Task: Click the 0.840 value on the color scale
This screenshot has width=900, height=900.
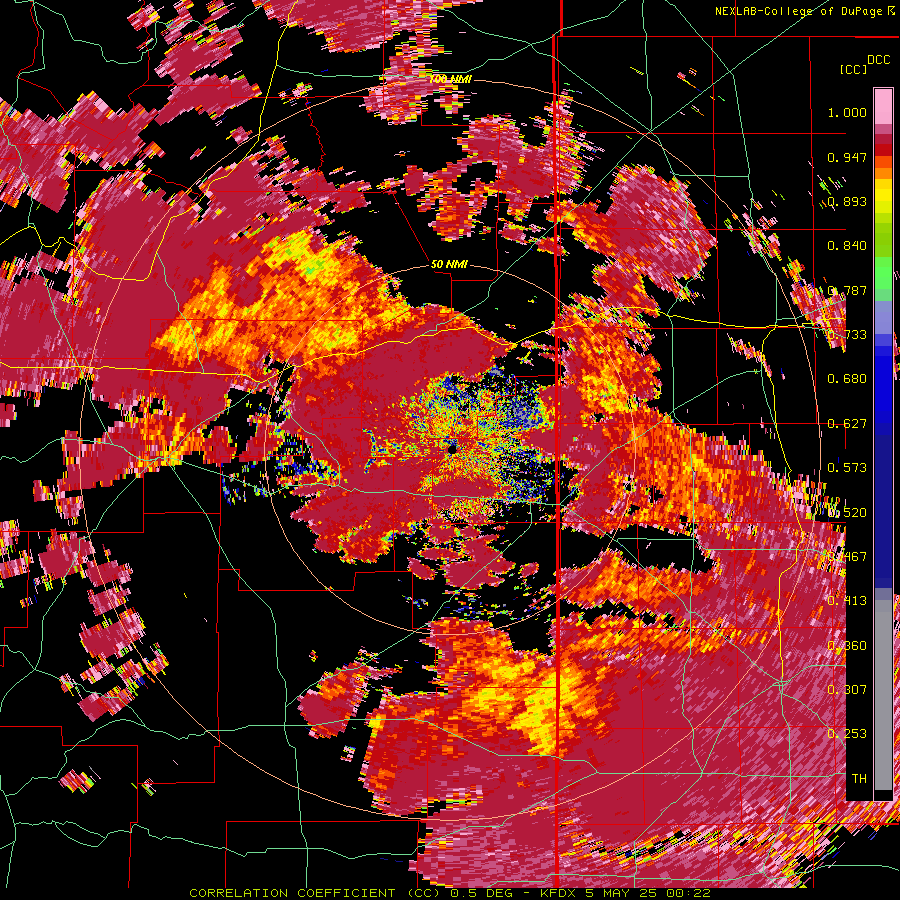Action: (x=847, y=246)
